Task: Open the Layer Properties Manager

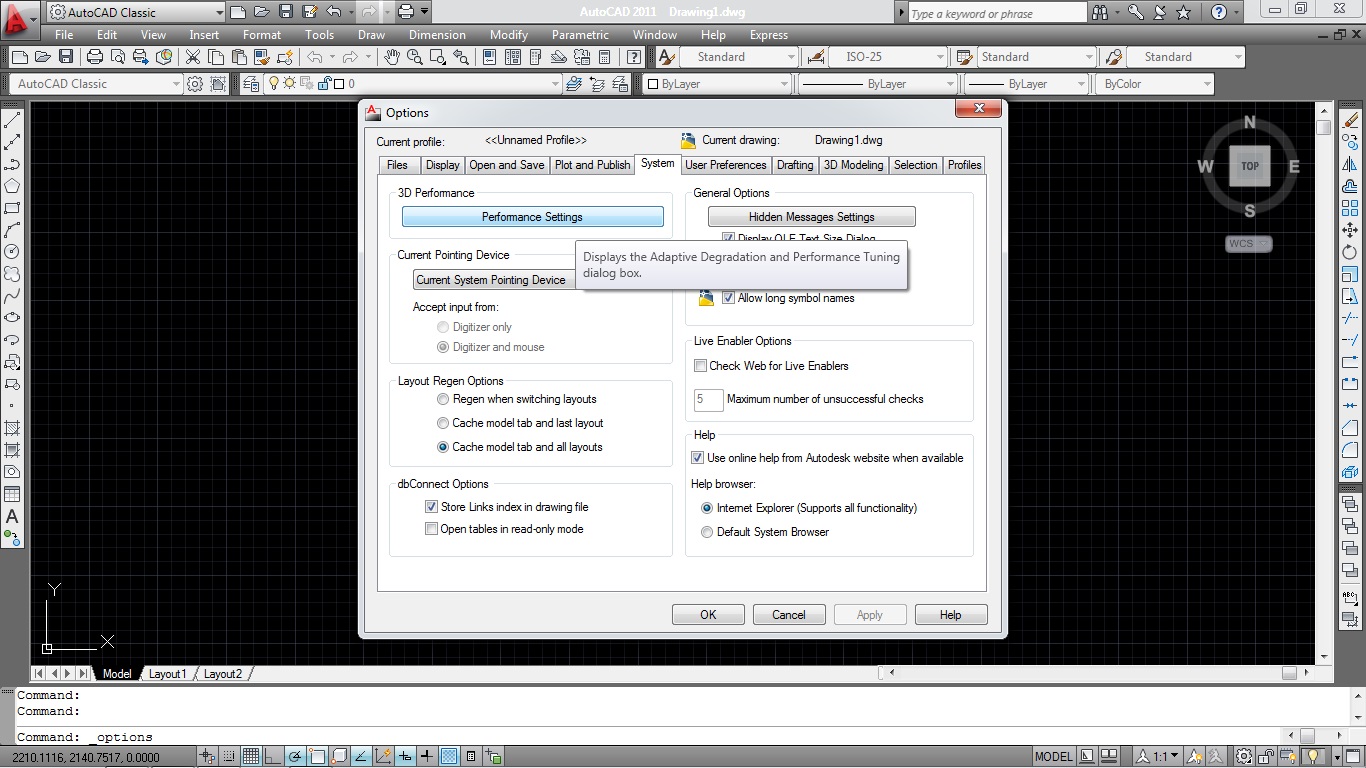Action: (x=252, y=84)
